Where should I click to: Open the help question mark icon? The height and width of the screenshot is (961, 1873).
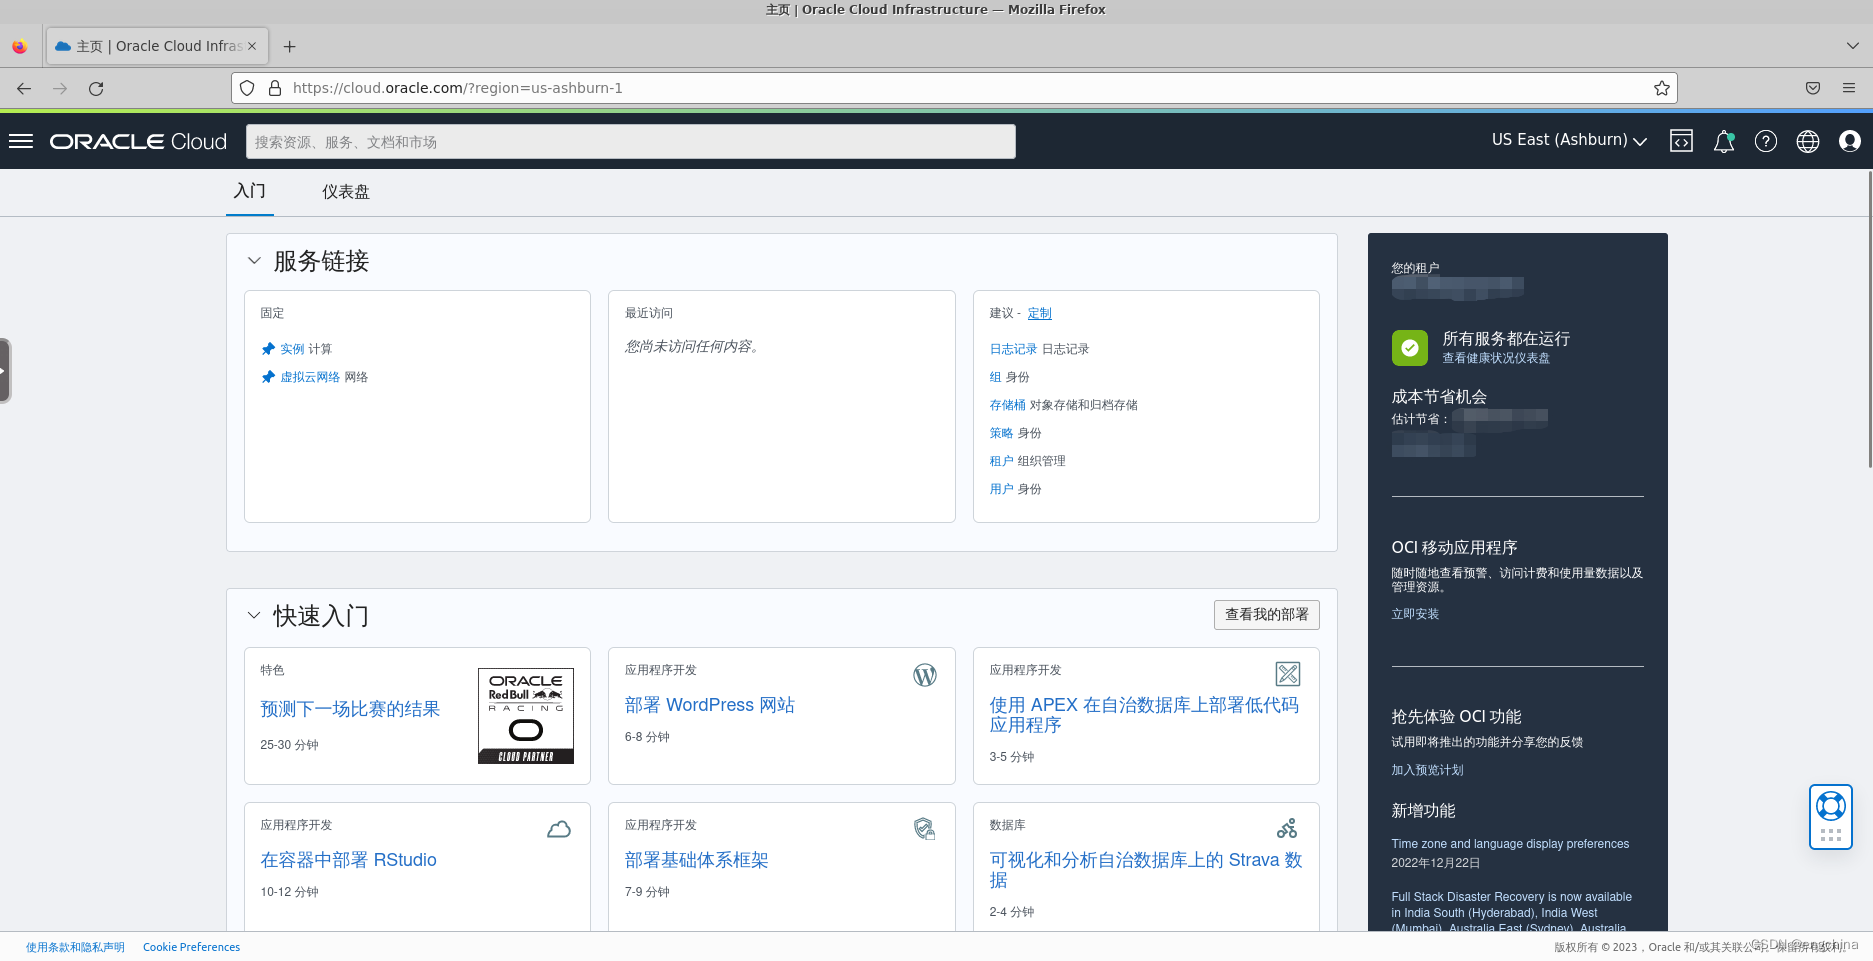point(1766,141)
